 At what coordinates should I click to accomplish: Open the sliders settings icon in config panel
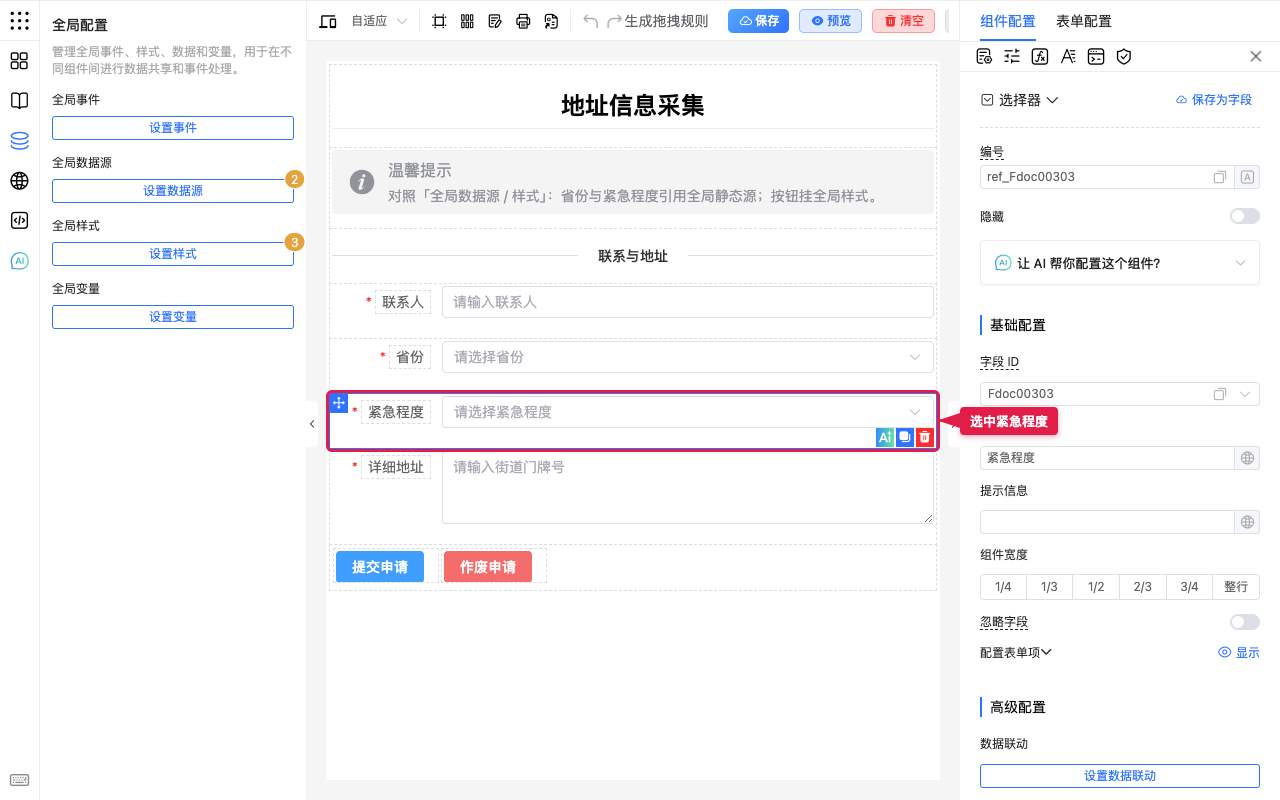[1012, 56]
